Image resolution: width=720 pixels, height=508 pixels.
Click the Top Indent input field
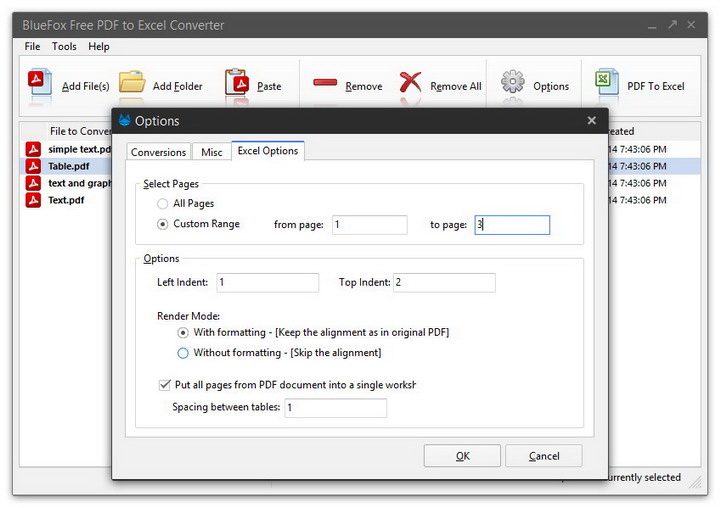[x=444, y=282]
